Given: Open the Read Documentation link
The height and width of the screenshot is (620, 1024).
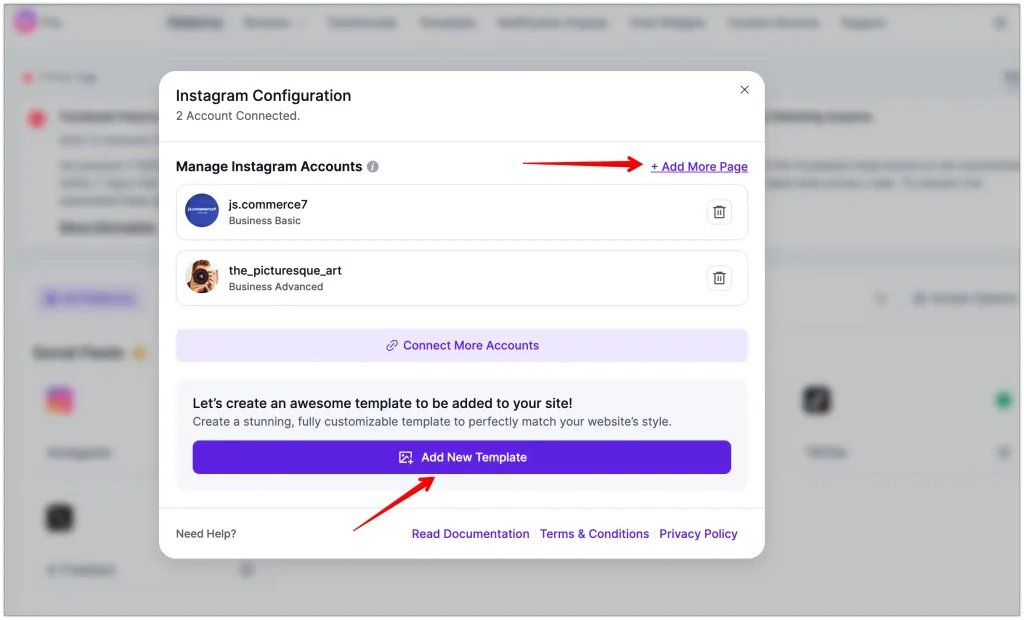Looking at the screenshot, I should [x=470, y=534].
